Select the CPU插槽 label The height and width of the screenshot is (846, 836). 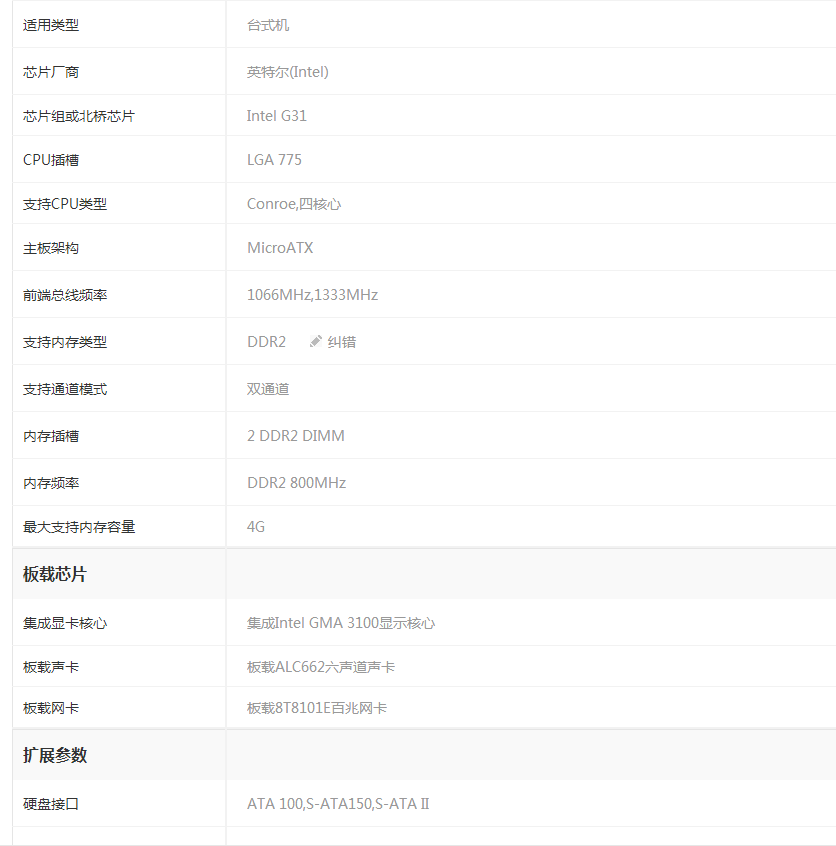51,160
